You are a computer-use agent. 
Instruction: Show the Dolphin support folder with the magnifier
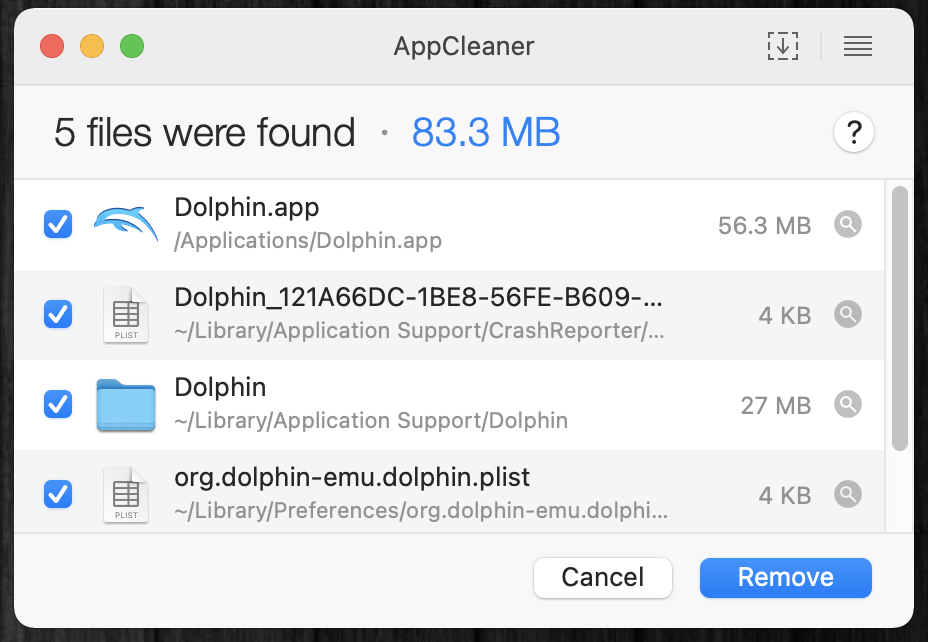848,405
